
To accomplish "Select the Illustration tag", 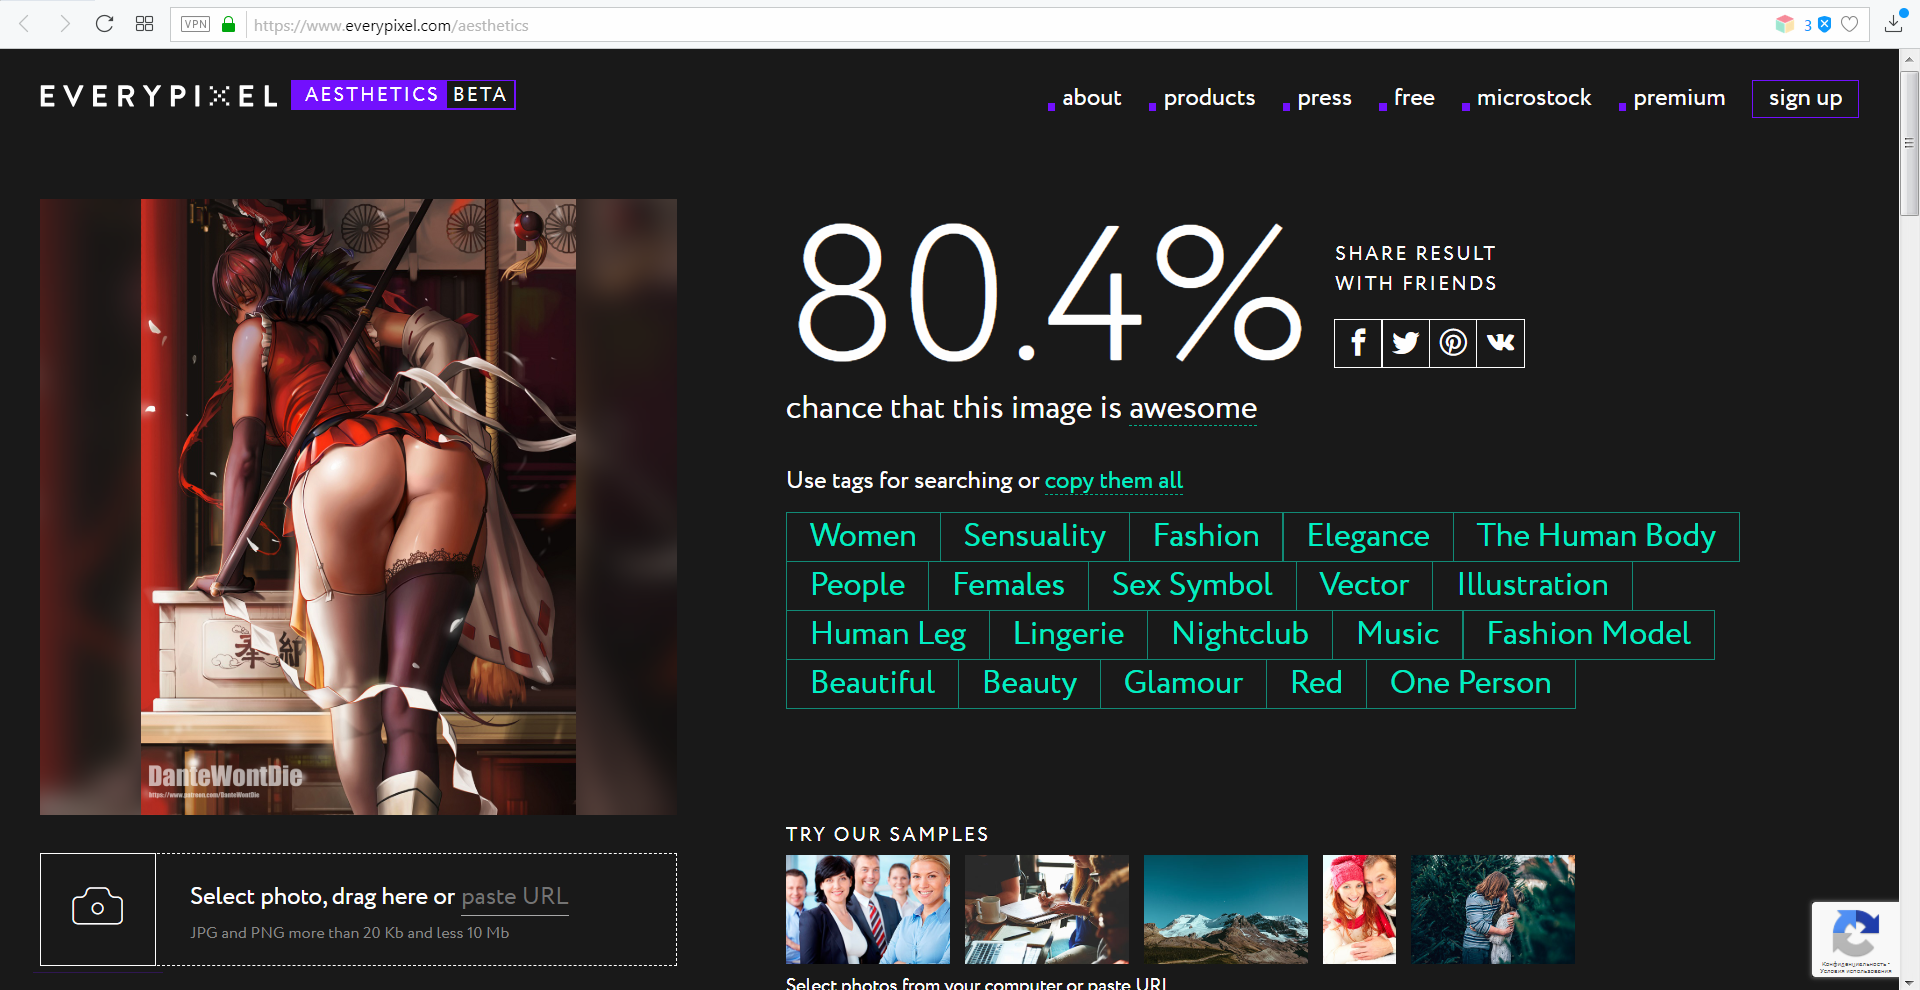I will pyautogui.click(x=1532, y=585).
